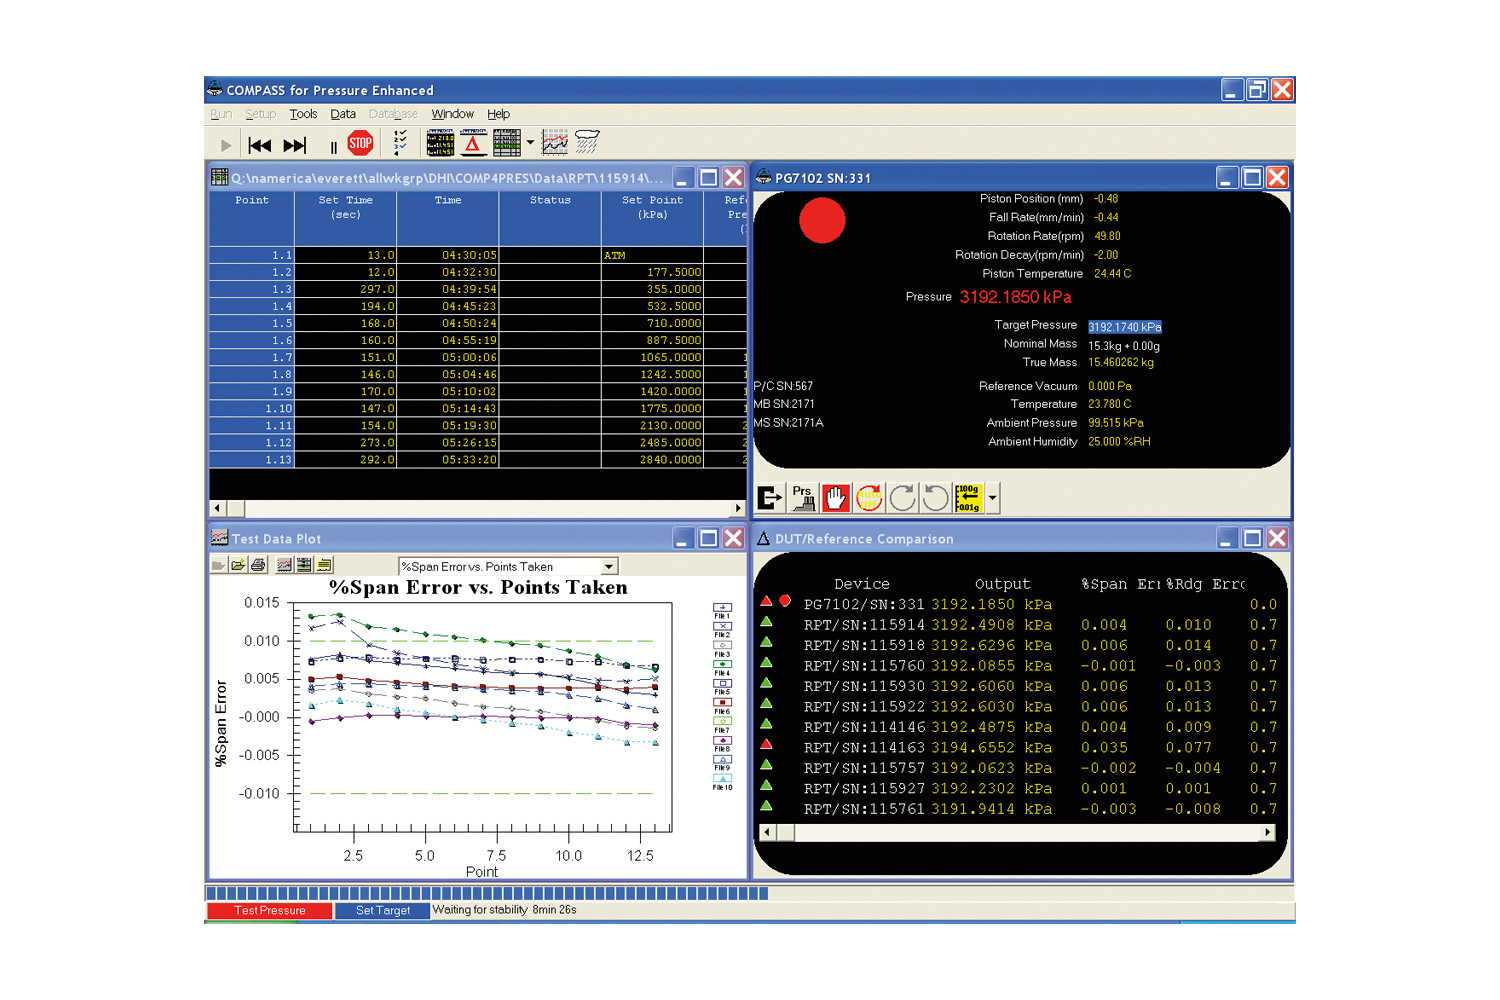Open the dropdown next to the data display toolbar icon
This screenshot has height=1000, width=1500.
528,143
